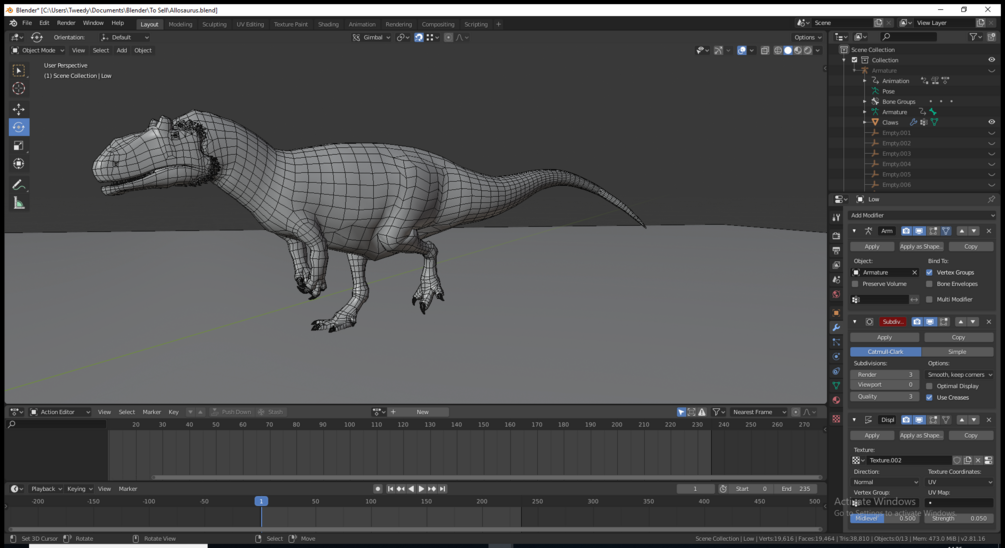Viewport: 1005px width, 548px height.
Task: Toggle the Optimal Display checkbox
Action: 930,386
